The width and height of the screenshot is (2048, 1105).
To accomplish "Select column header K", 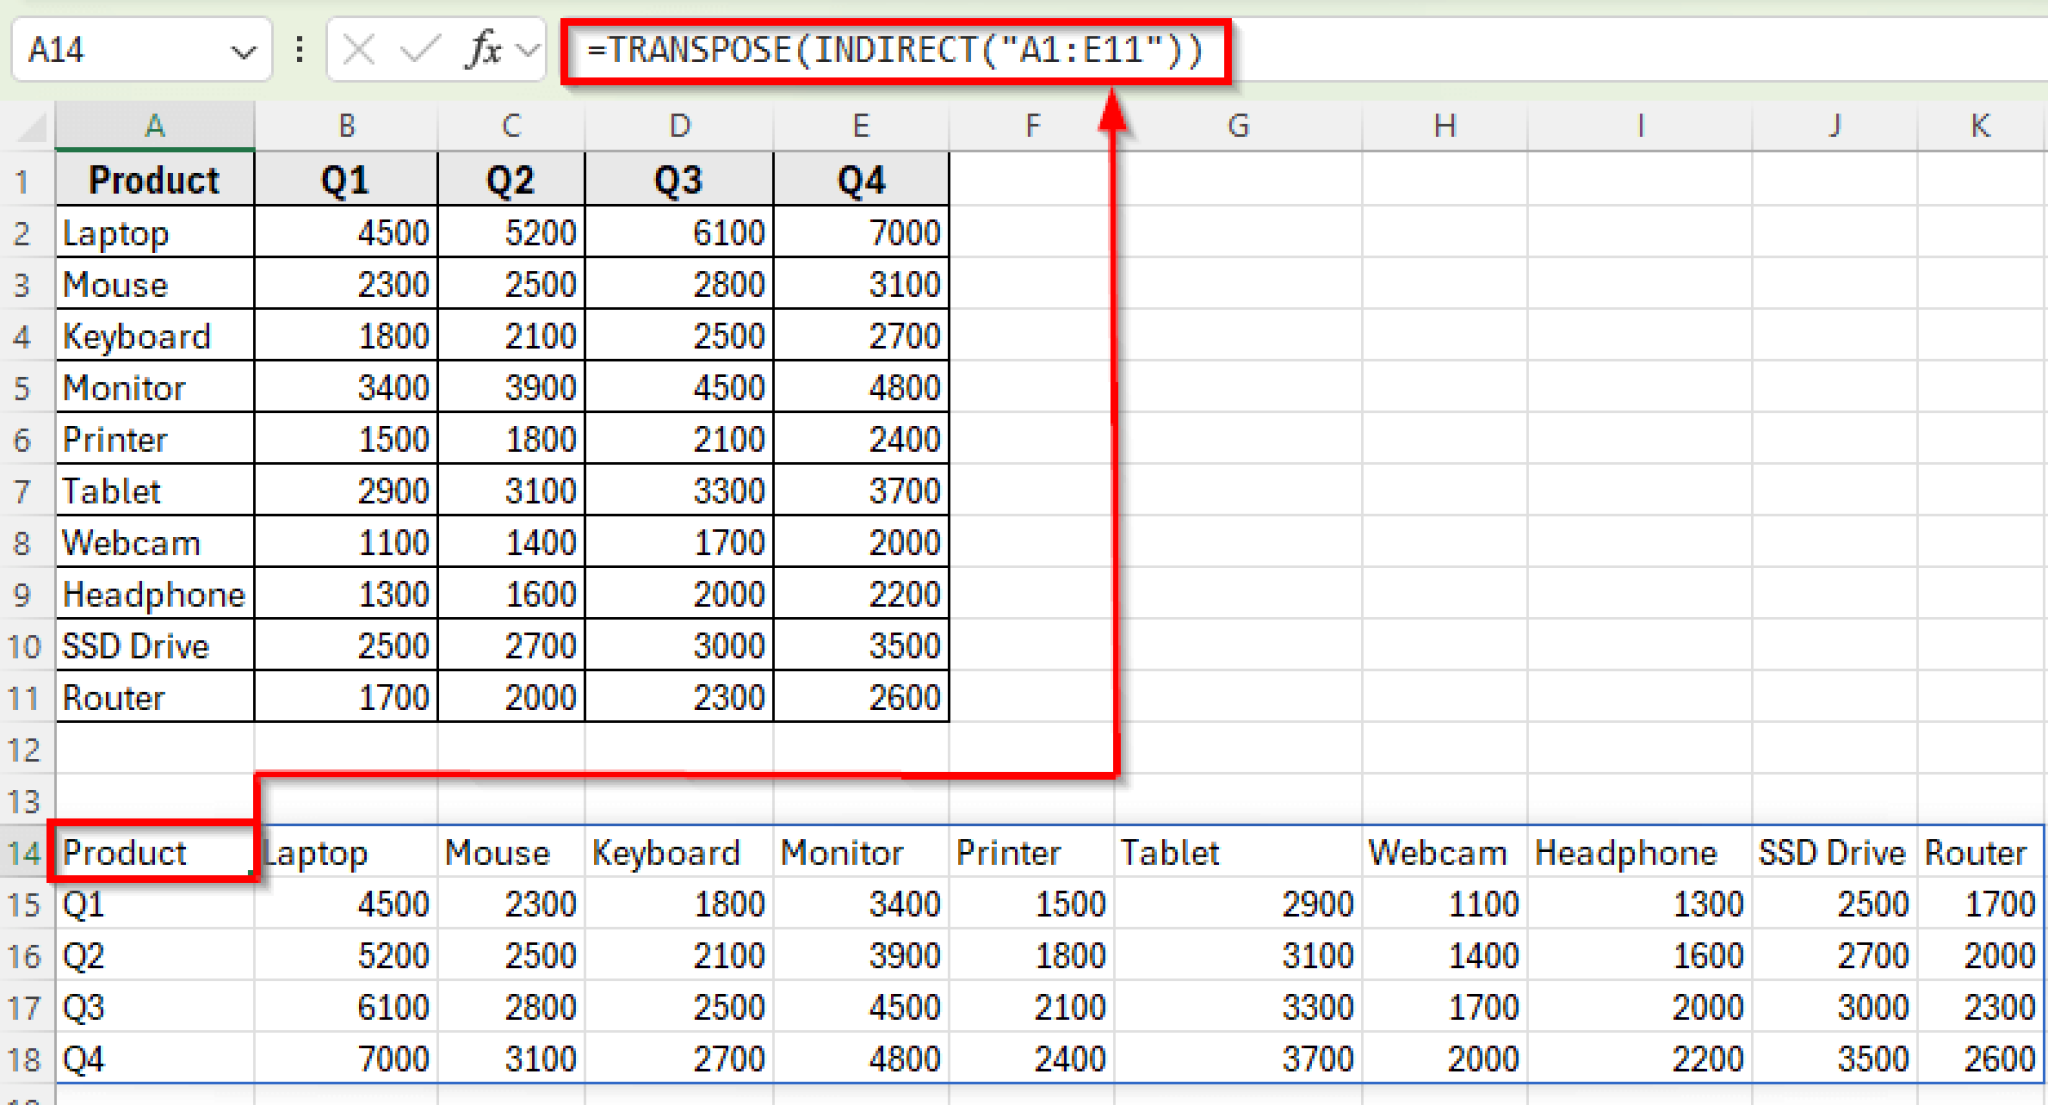I will [x=1980, y=125].
